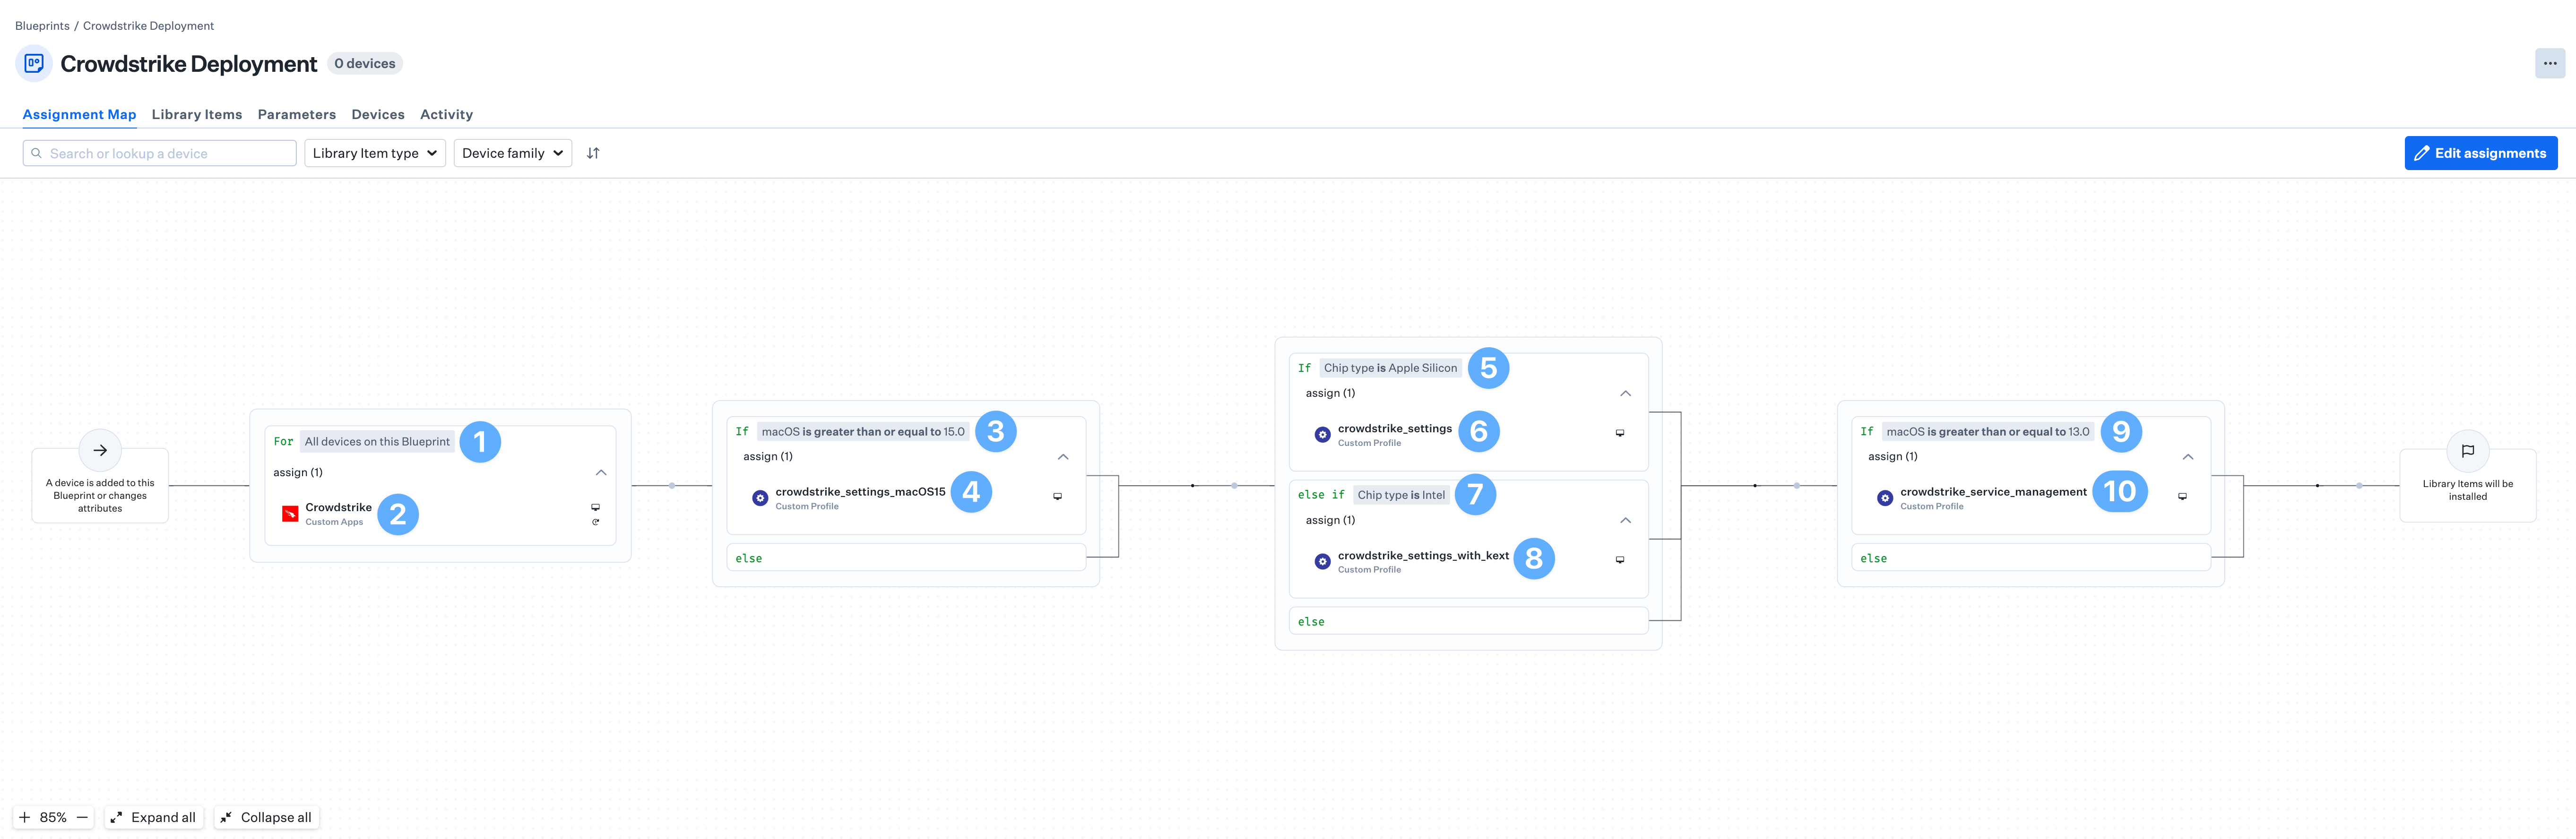Select the Chip type is Apple Silicon condition
2576x839 pixels.
click(1390, 368)
